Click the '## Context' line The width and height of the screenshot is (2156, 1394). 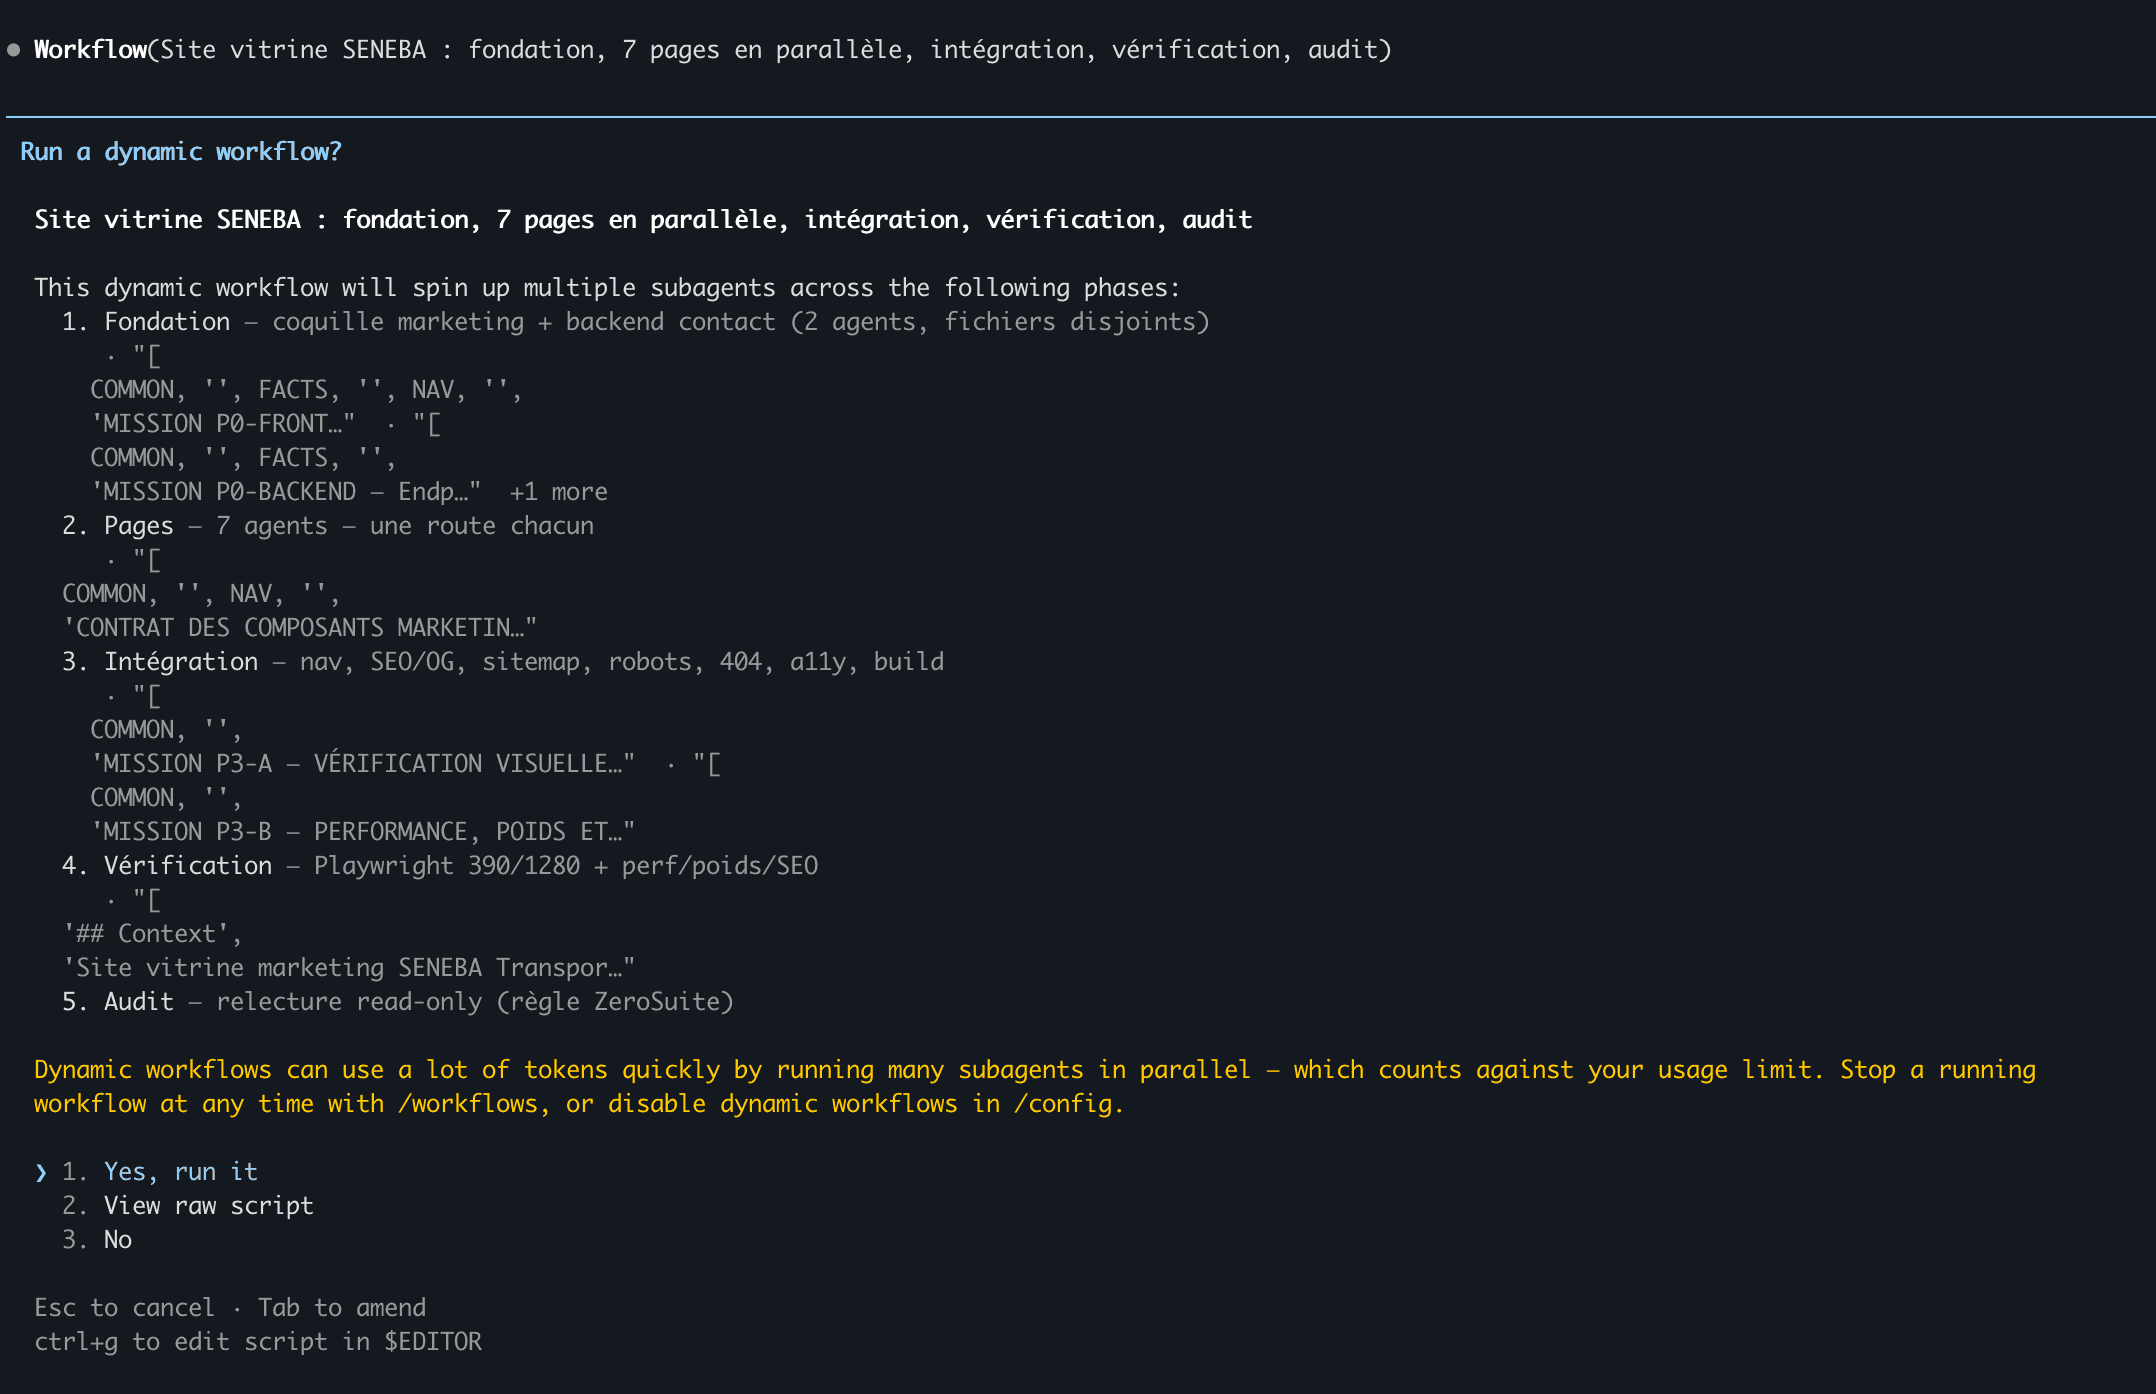point(152,933)
